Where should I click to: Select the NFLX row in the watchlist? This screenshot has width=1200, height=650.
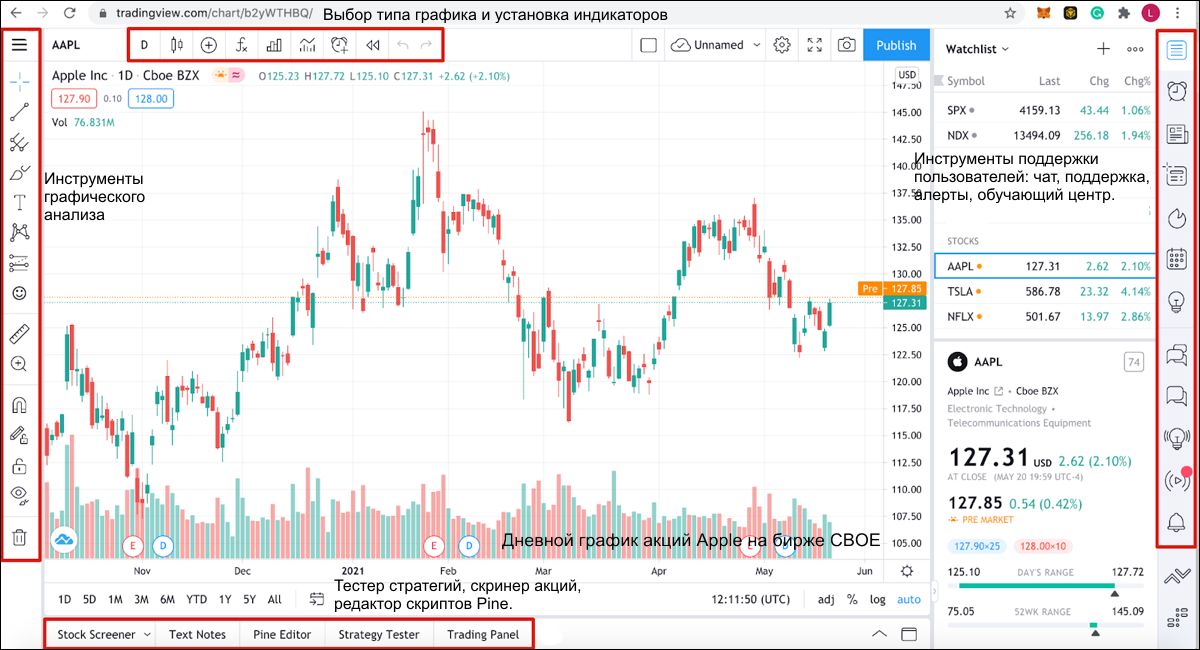click(x=1045, y=316)
